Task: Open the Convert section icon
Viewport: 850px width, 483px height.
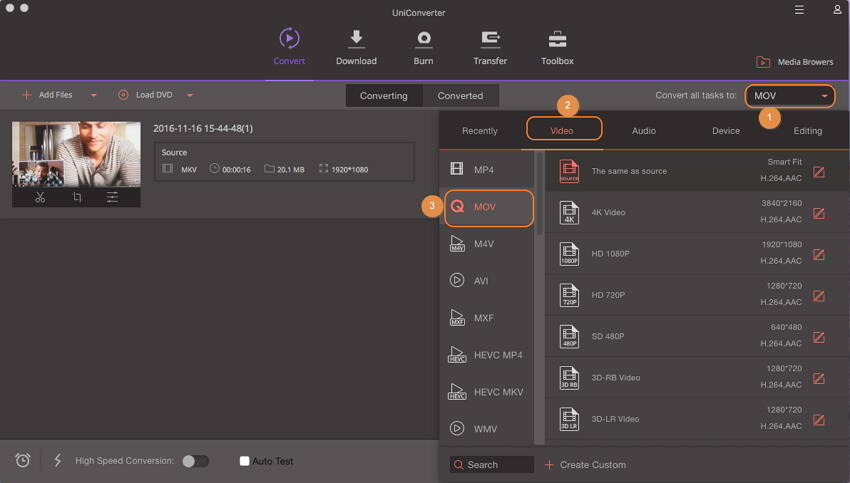Action: (289, 38)
